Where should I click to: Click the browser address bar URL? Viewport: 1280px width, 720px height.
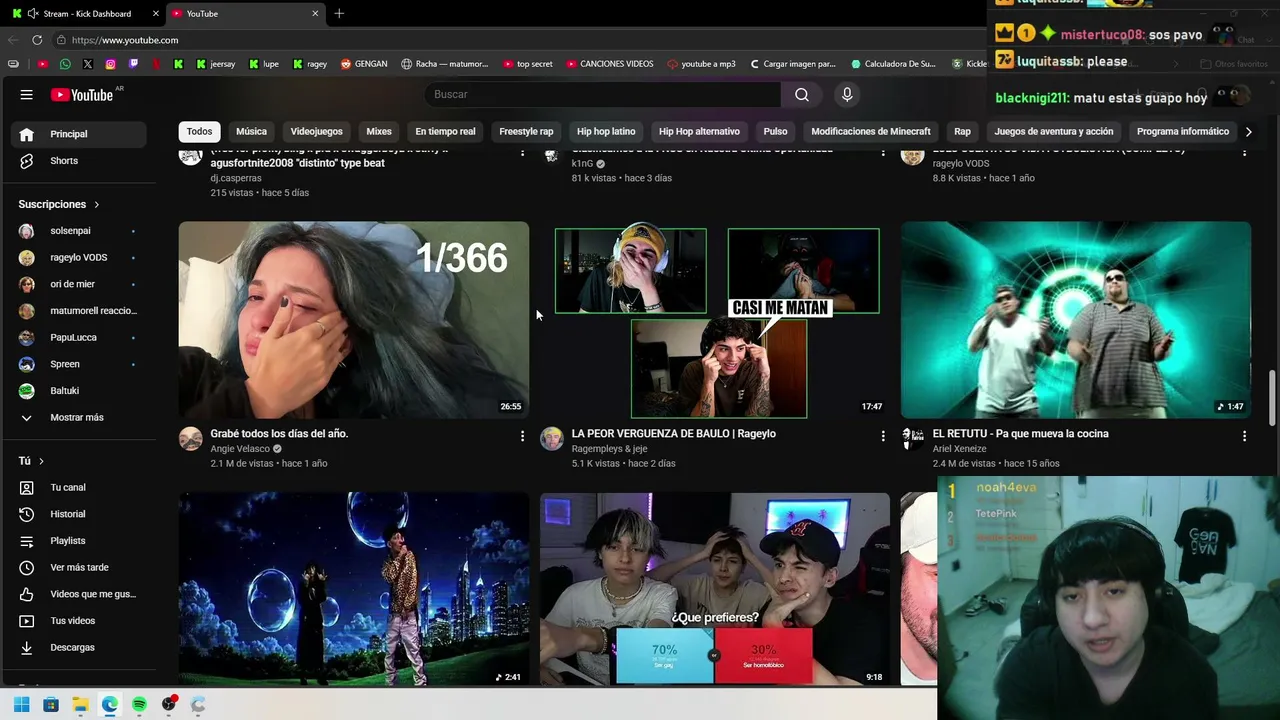click(x=125, y=40)
